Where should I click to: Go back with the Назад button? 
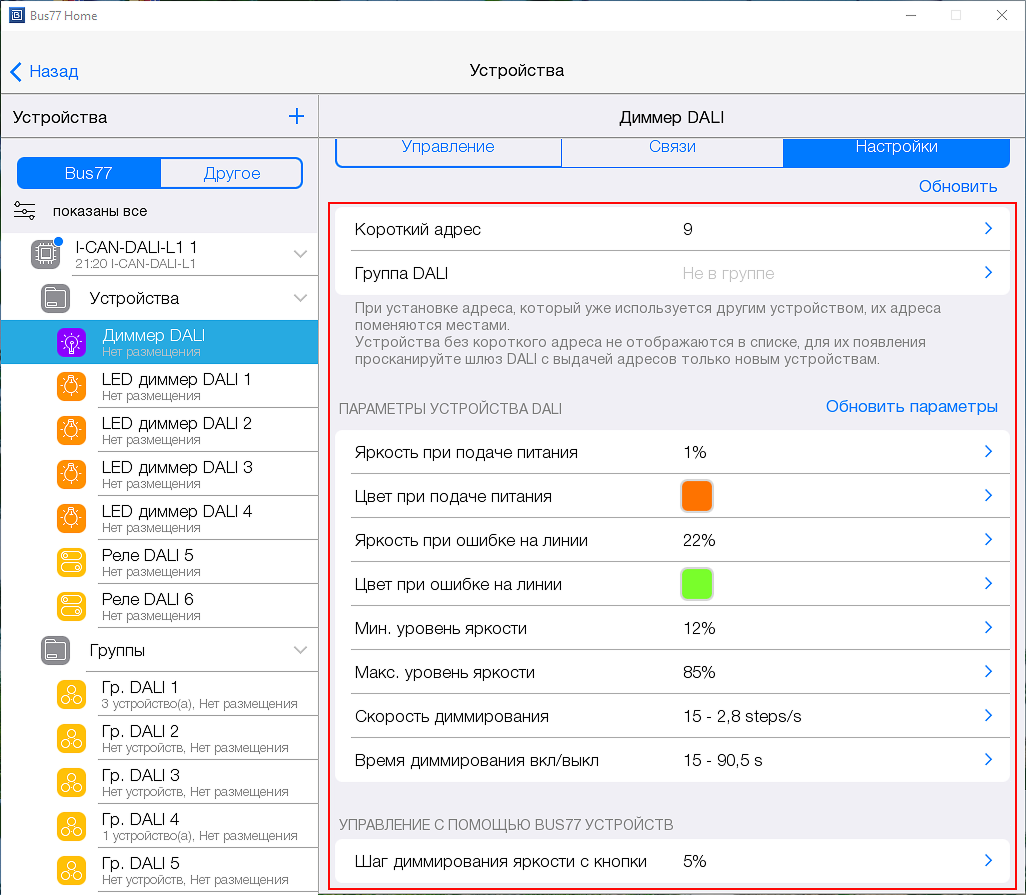click(44, 71)
